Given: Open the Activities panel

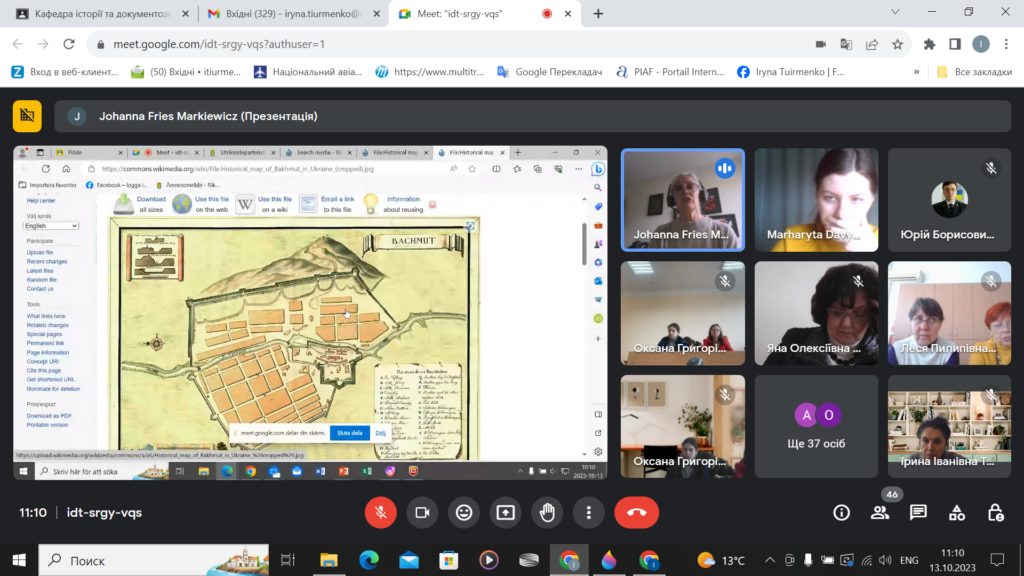Looking at the screenshot, I should (957, 512).
